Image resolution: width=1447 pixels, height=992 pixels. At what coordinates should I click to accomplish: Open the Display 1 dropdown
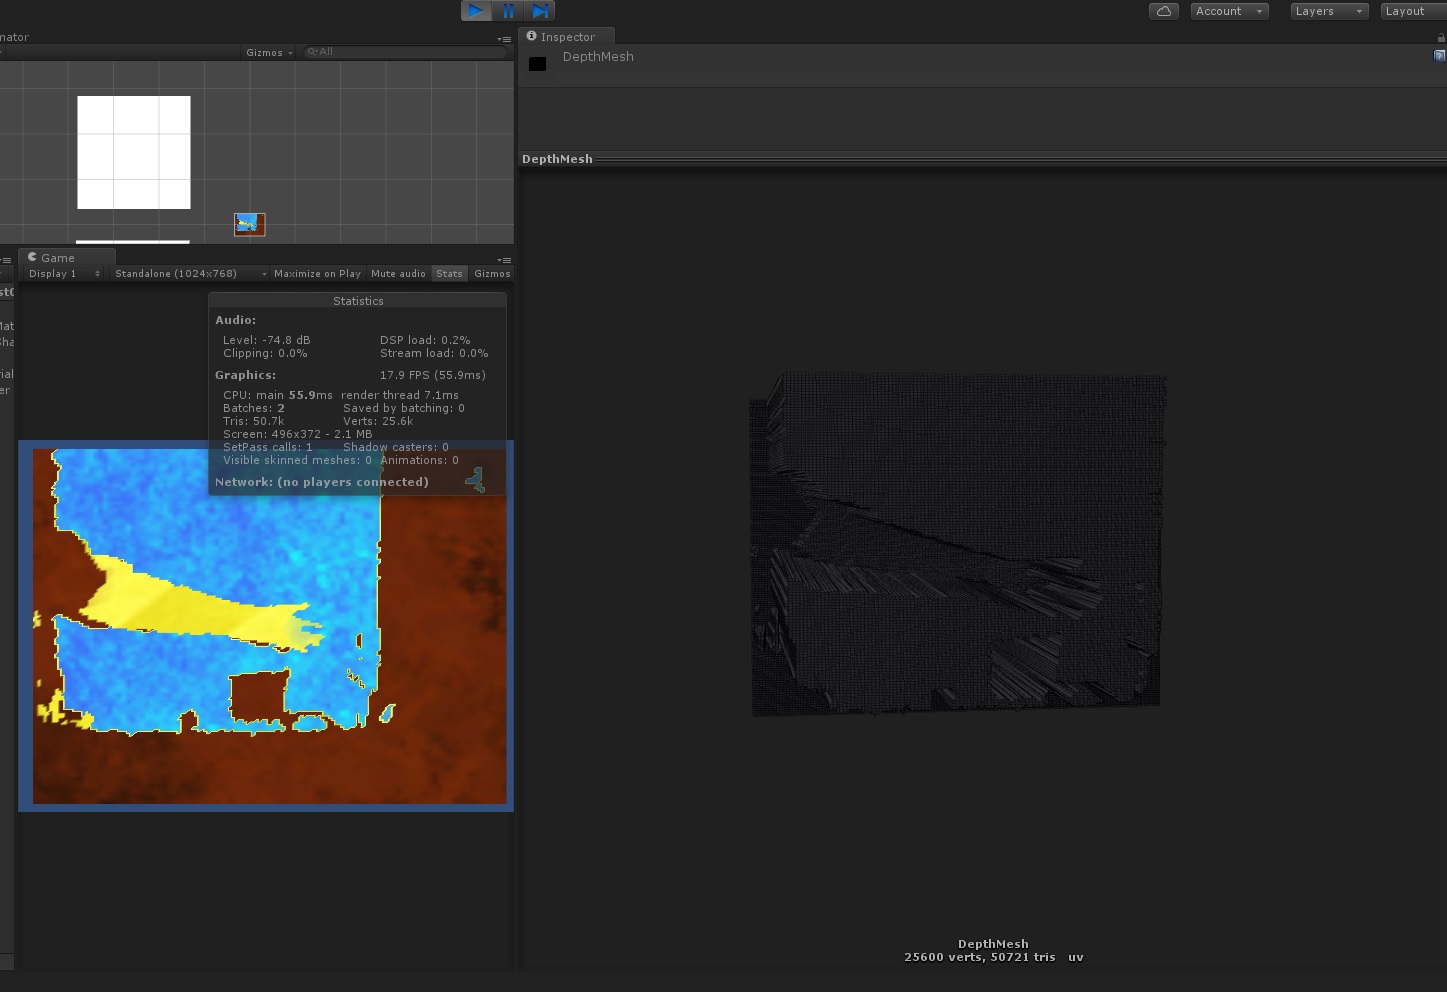click(64, 273)
